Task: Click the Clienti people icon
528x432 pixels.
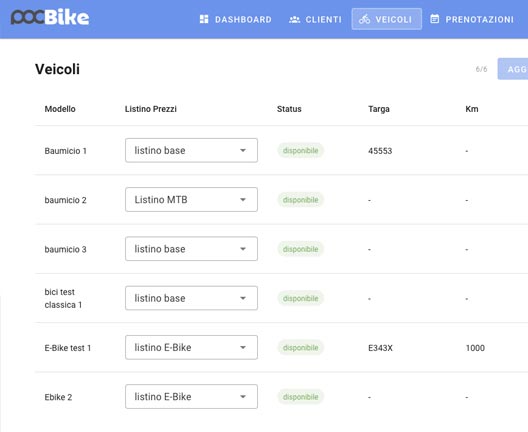Action: 294,20
